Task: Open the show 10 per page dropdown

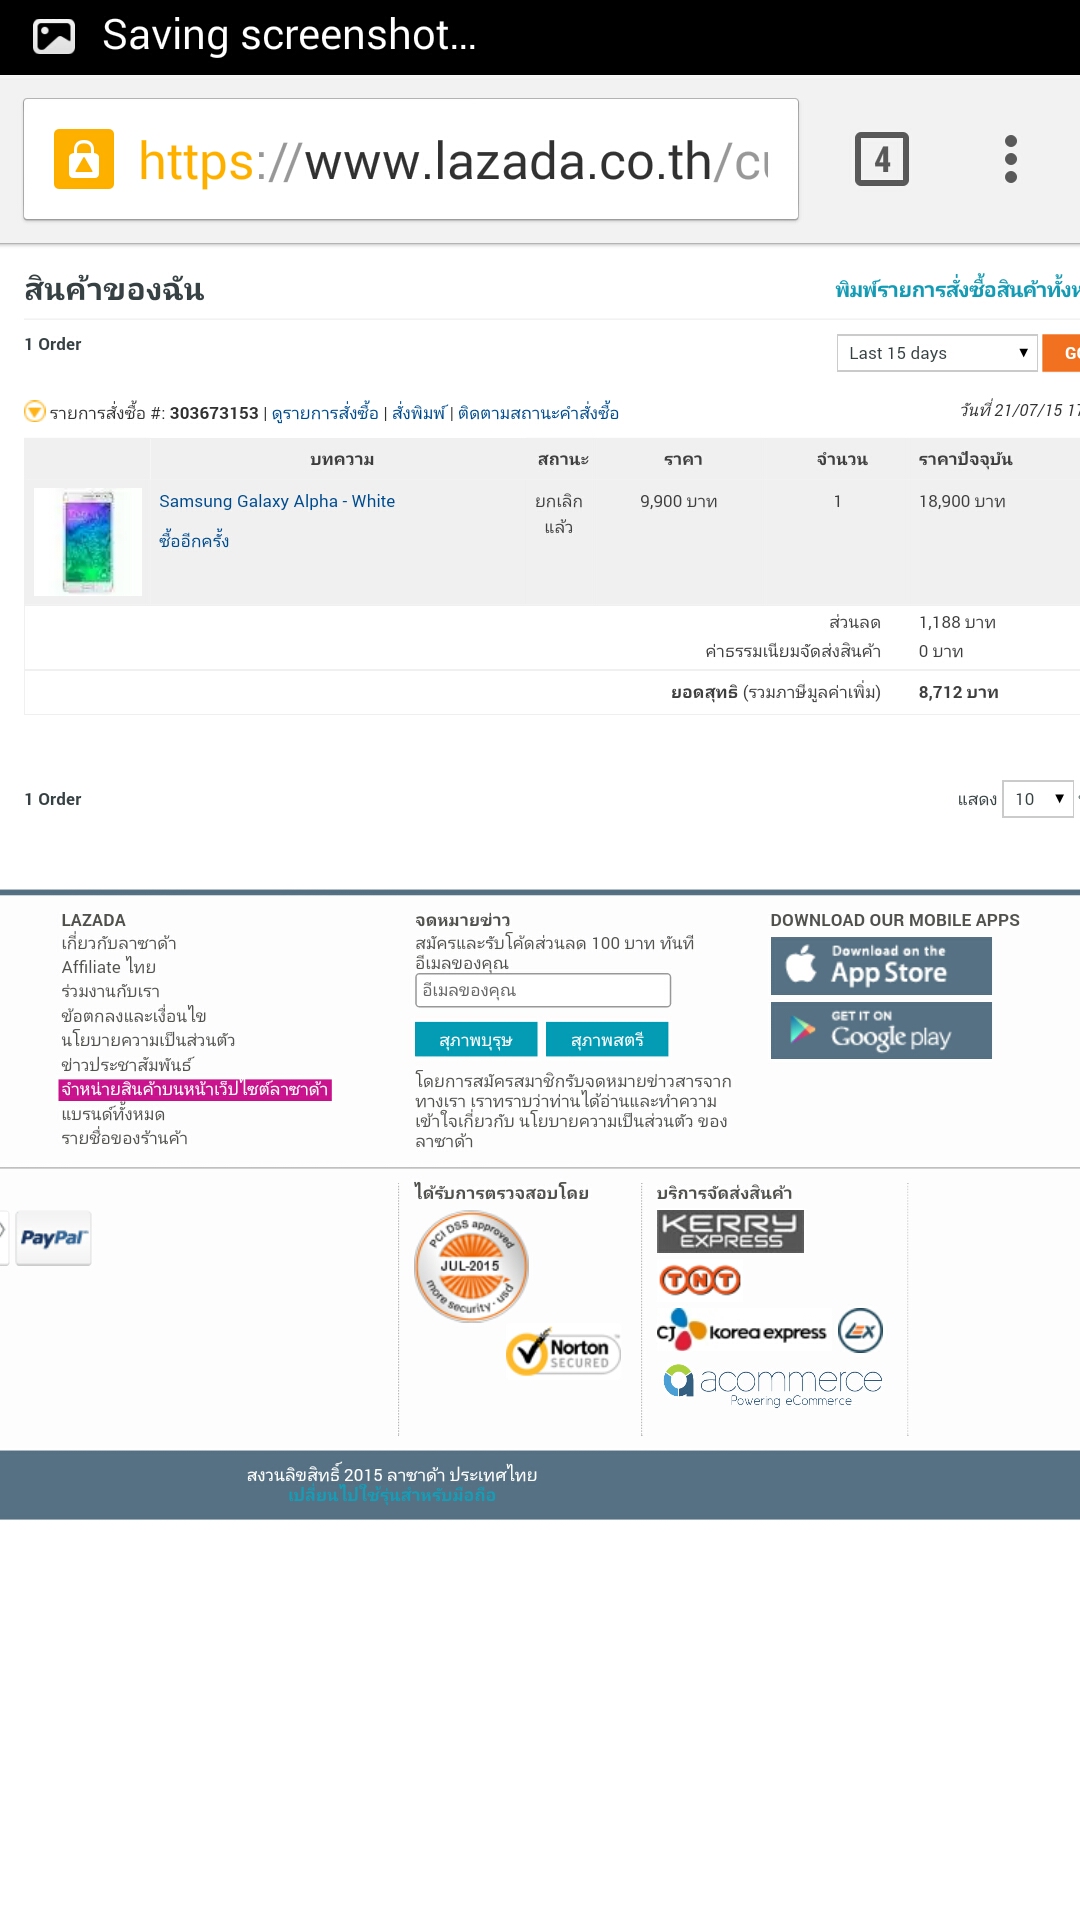Action: (x=1038, y=799)
